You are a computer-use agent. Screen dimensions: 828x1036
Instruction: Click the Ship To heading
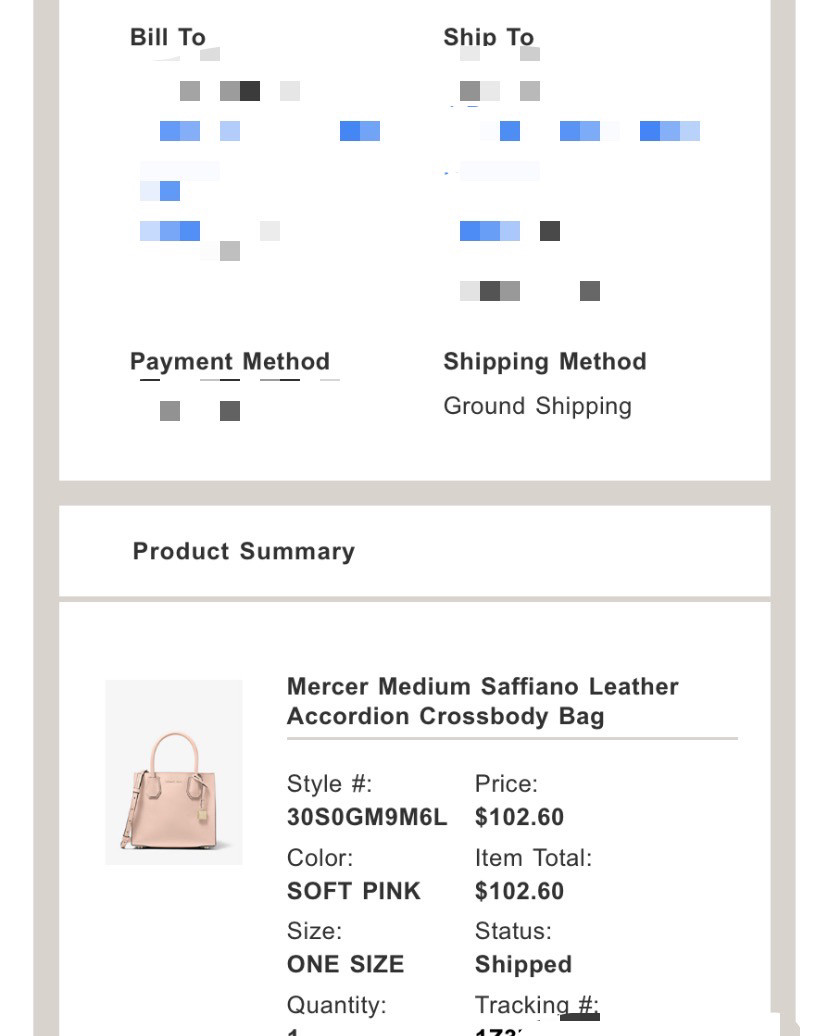pyautogui.click(x=488, y=37)
